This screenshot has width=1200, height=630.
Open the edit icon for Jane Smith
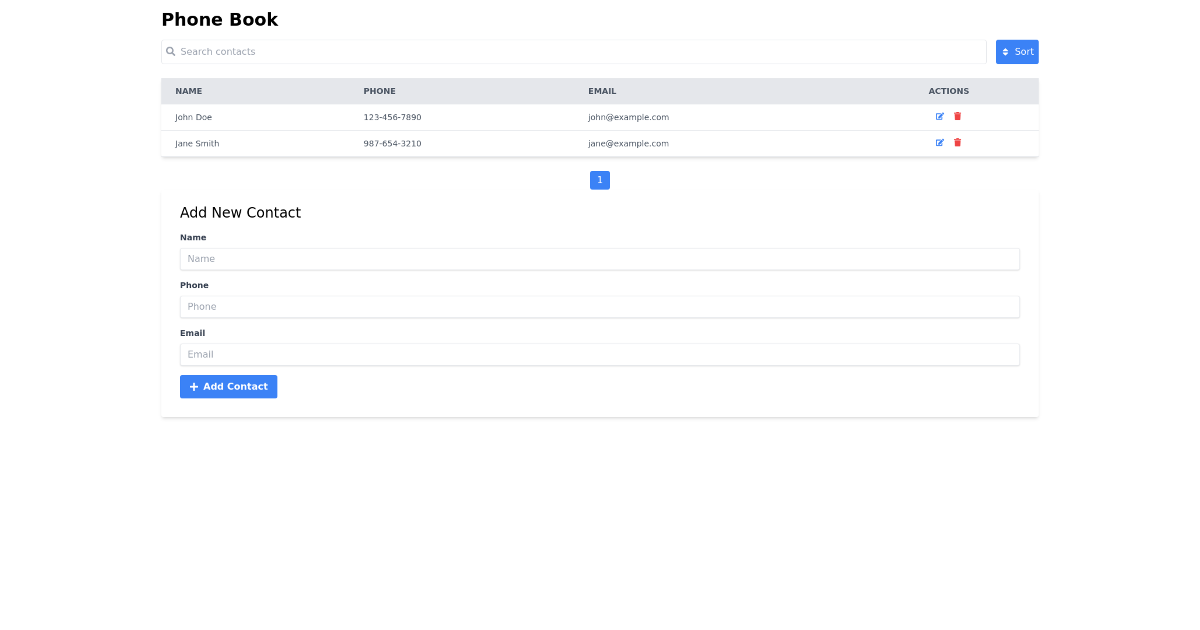[940, 142]
